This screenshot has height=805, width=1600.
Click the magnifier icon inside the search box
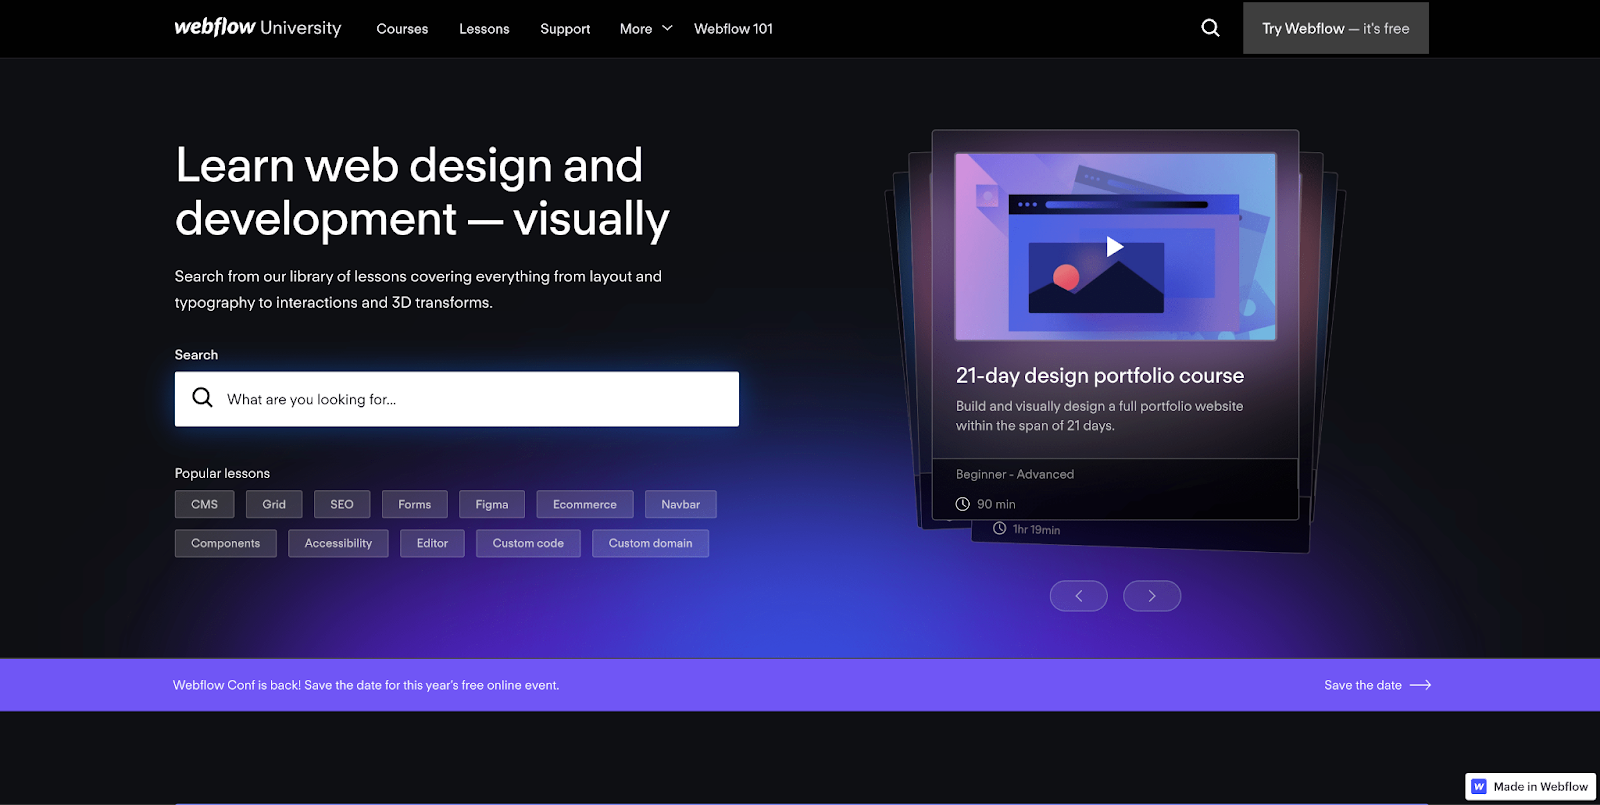pyautogui.click(x=202, y=398)
